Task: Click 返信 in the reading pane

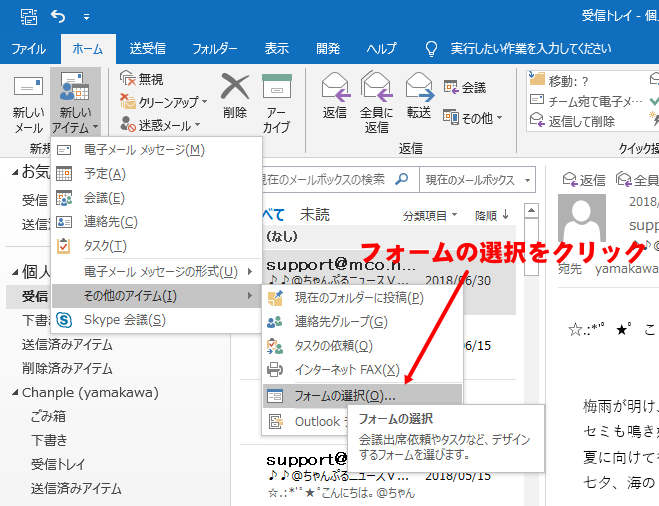Action: [x=584, y=180]
